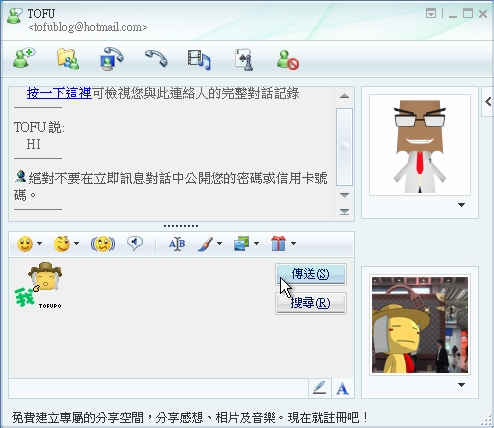Start a voice call with phone icon
Image resolution: width=494 pixels, height=428 pixels.
pos(156,58)
